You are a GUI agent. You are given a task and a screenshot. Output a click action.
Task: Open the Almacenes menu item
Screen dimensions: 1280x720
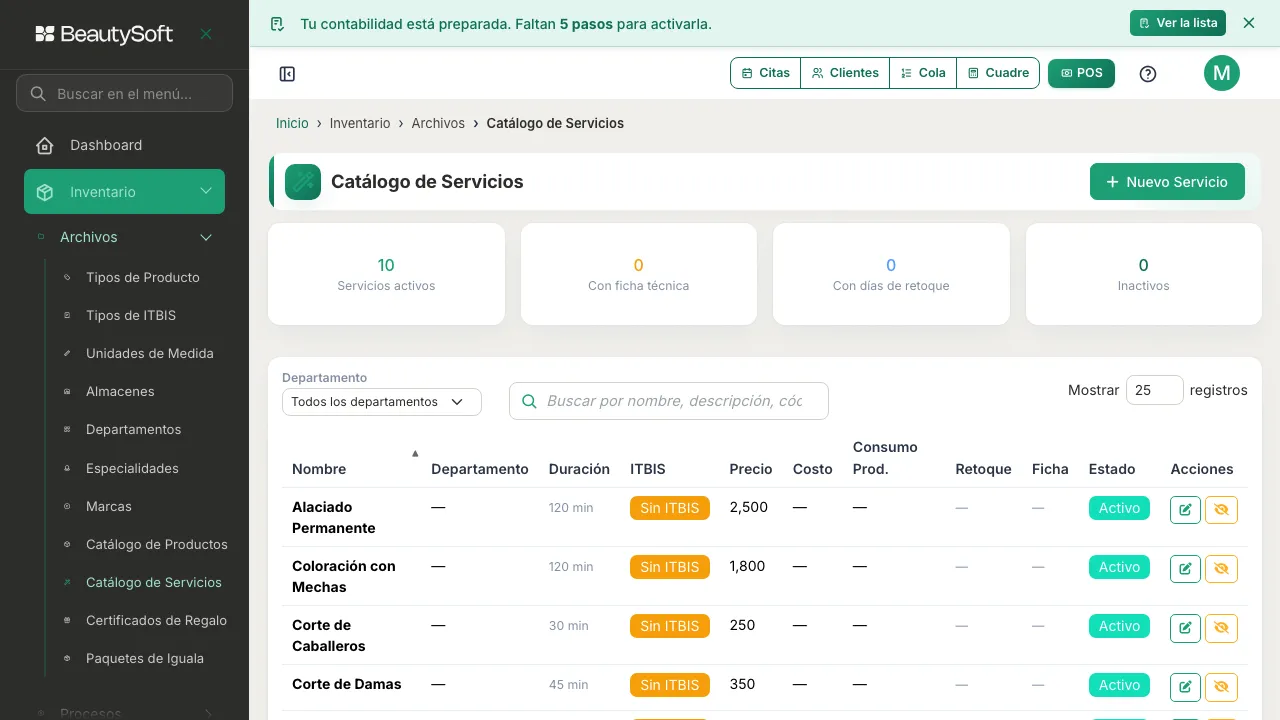pyautogui.click(x=120, y=391)
